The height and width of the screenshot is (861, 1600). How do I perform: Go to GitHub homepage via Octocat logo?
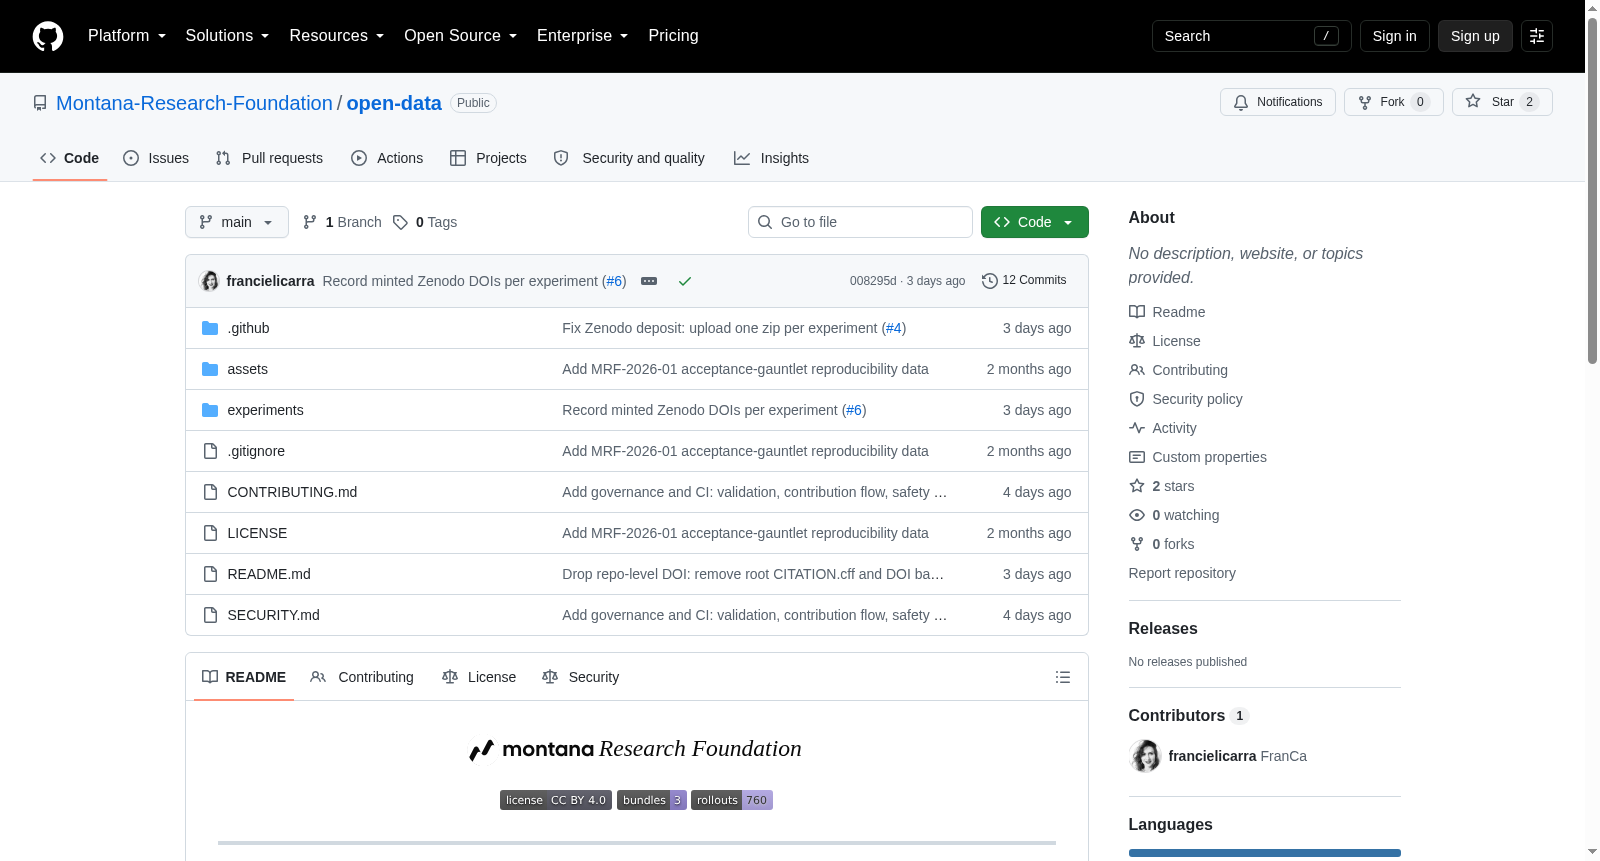coord(48,36)
